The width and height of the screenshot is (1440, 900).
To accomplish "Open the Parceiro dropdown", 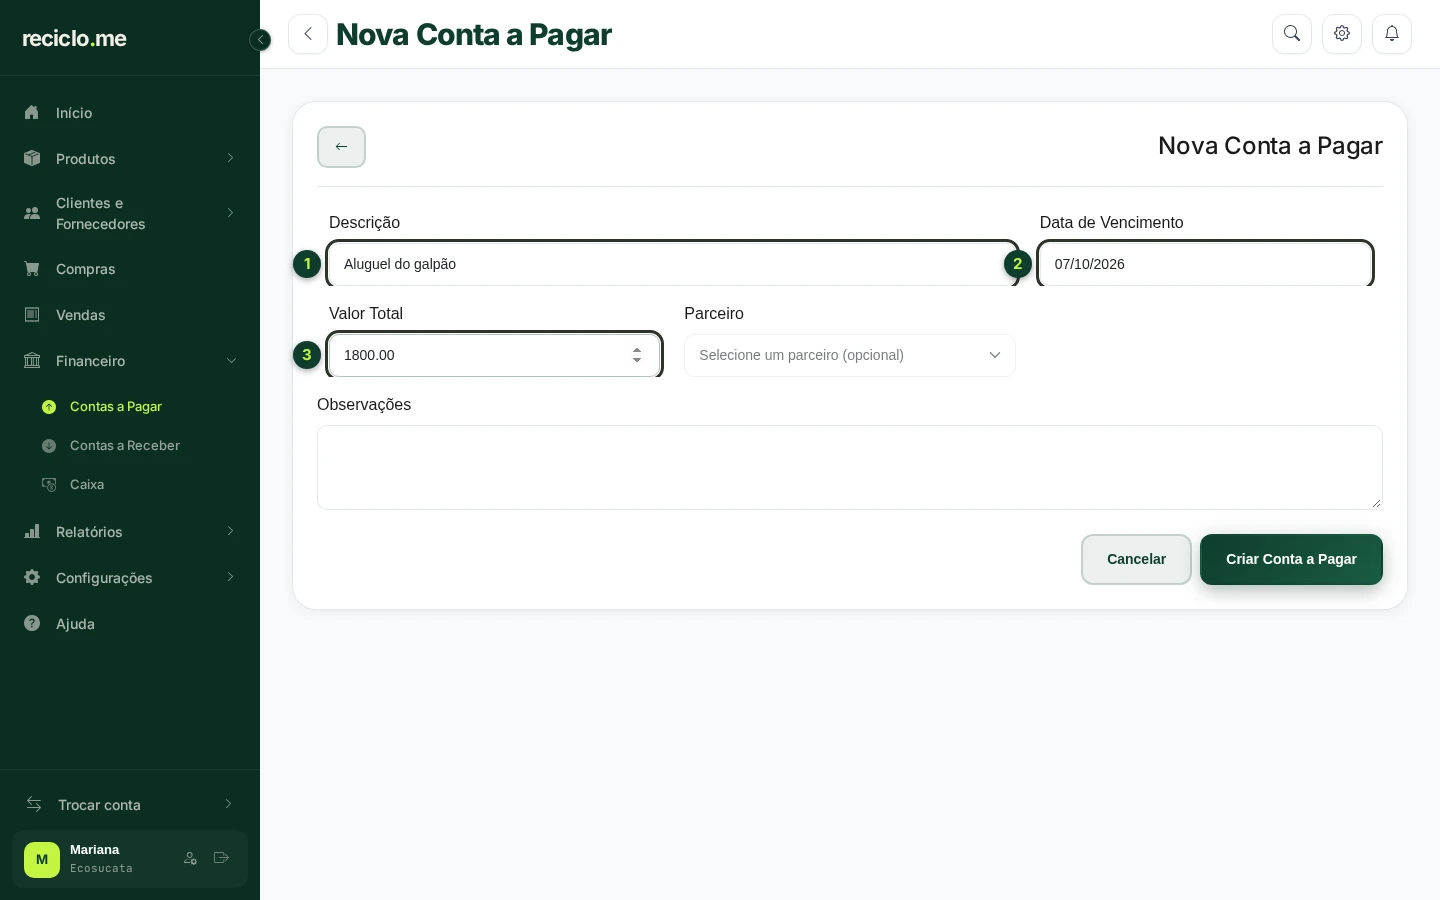I will [850, 355].
